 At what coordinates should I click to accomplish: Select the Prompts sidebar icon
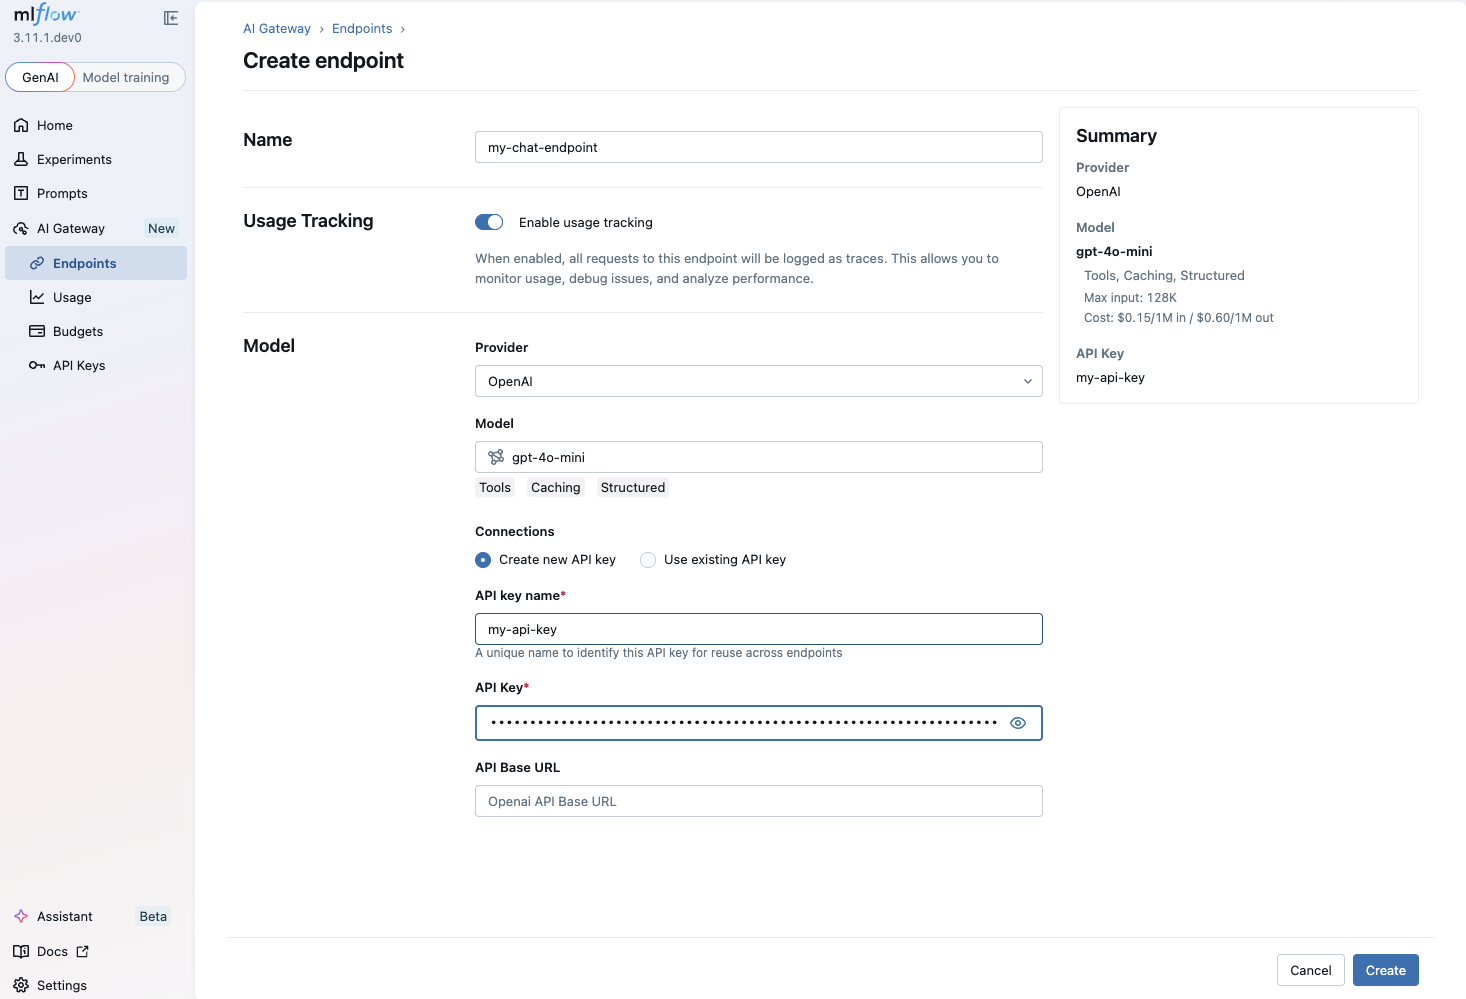click(x=64, y=193)
